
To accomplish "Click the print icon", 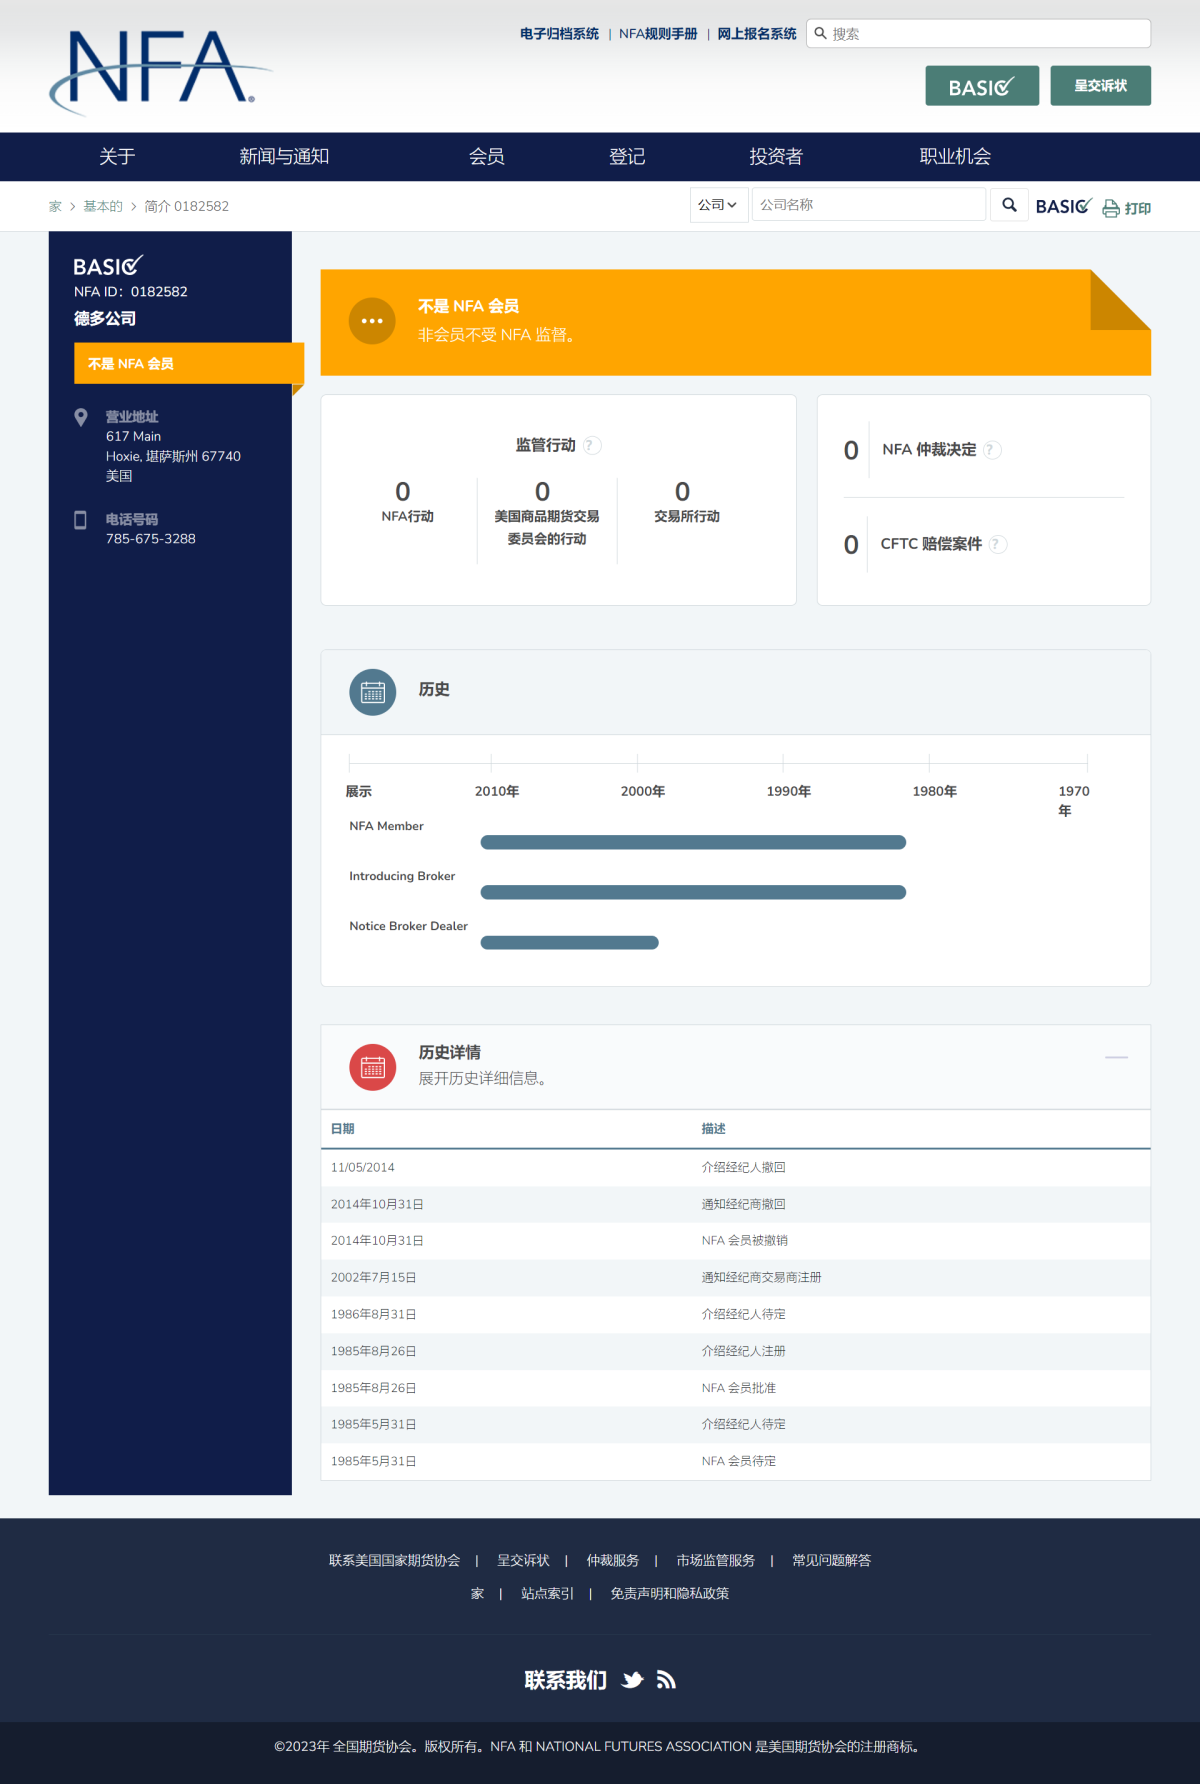I will pyautogui.click(x=1111, y=208).
